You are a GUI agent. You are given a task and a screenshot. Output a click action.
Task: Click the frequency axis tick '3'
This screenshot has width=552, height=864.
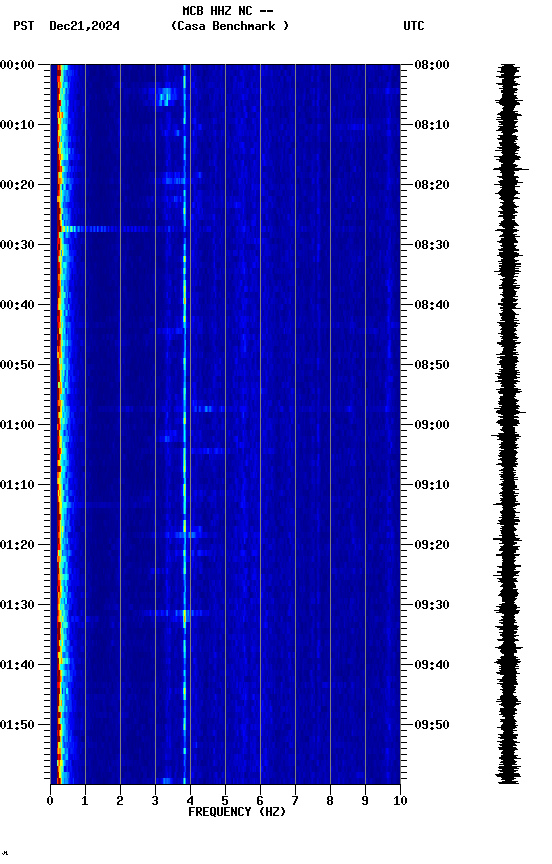point(155,801)
